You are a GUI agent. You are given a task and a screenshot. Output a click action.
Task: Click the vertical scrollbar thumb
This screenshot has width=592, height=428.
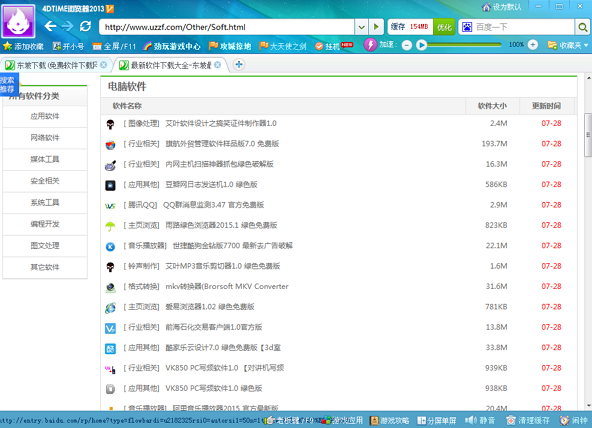[588, 135]
